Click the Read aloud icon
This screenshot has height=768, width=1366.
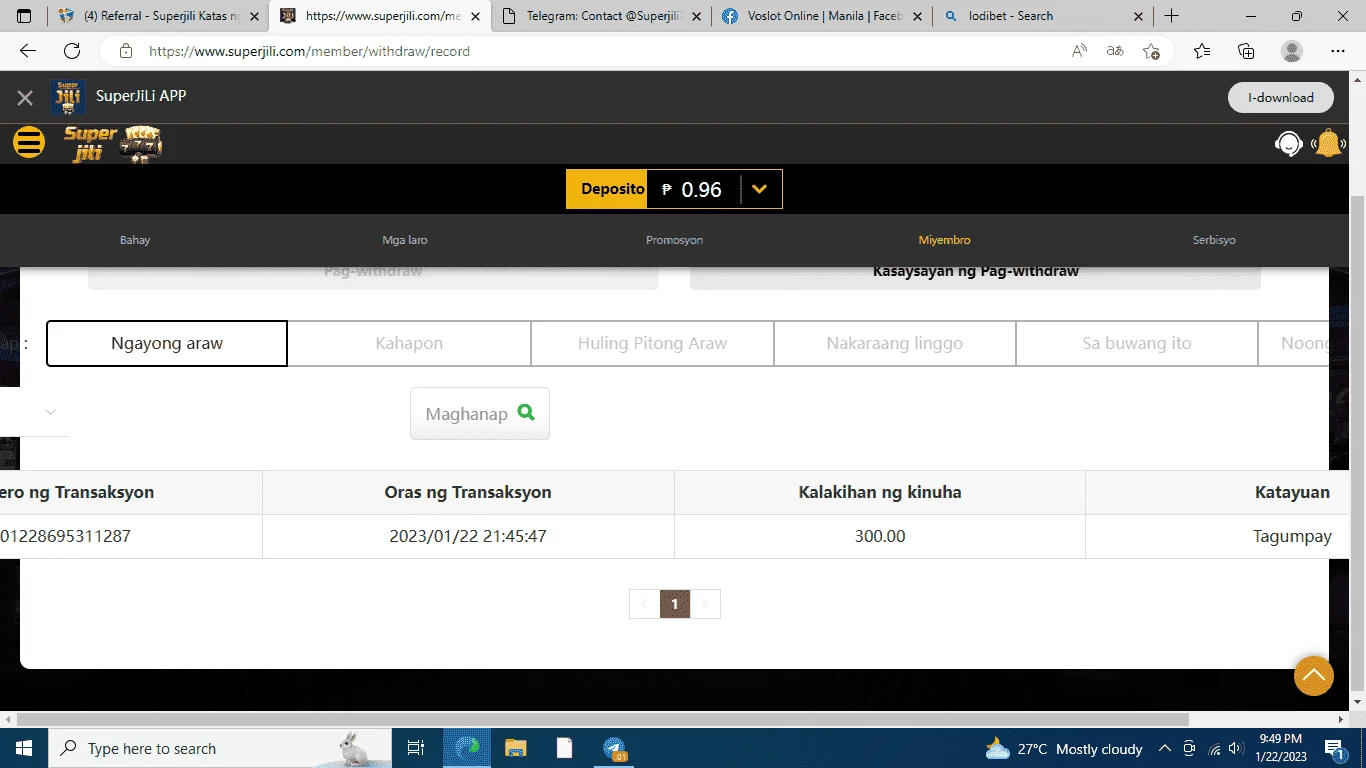coord(1079,51)
